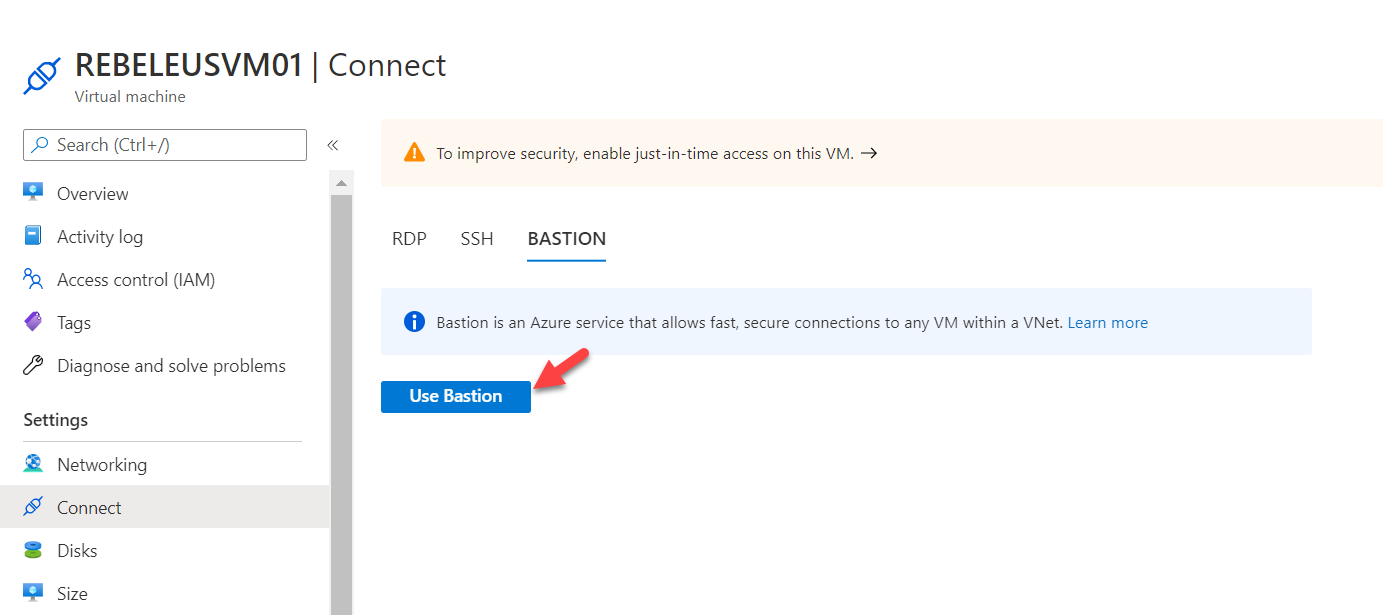Select the BASTION tab

567,239
